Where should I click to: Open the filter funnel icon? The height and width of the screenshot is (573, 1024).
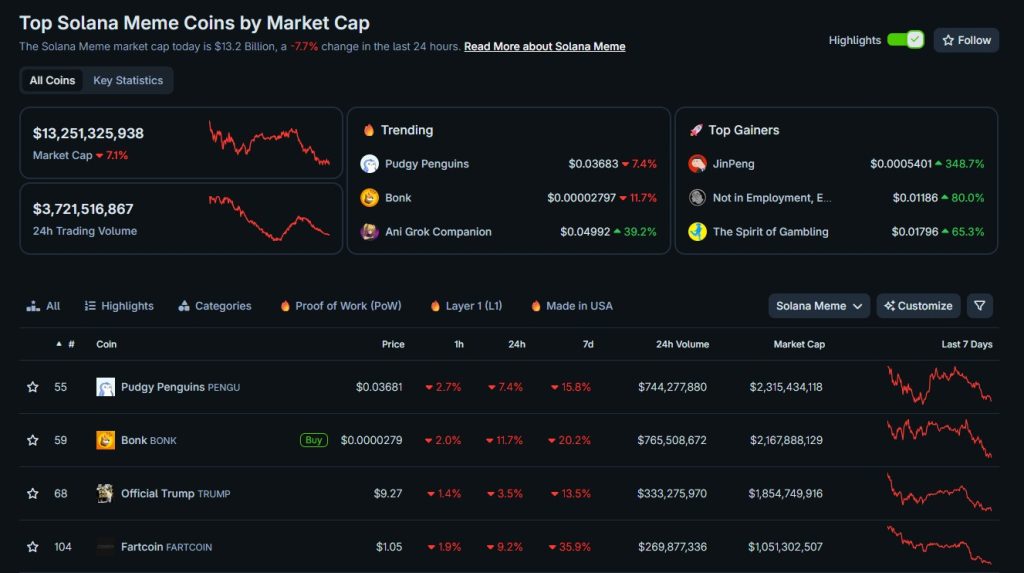pyautogui.click(x=980, y=306)
